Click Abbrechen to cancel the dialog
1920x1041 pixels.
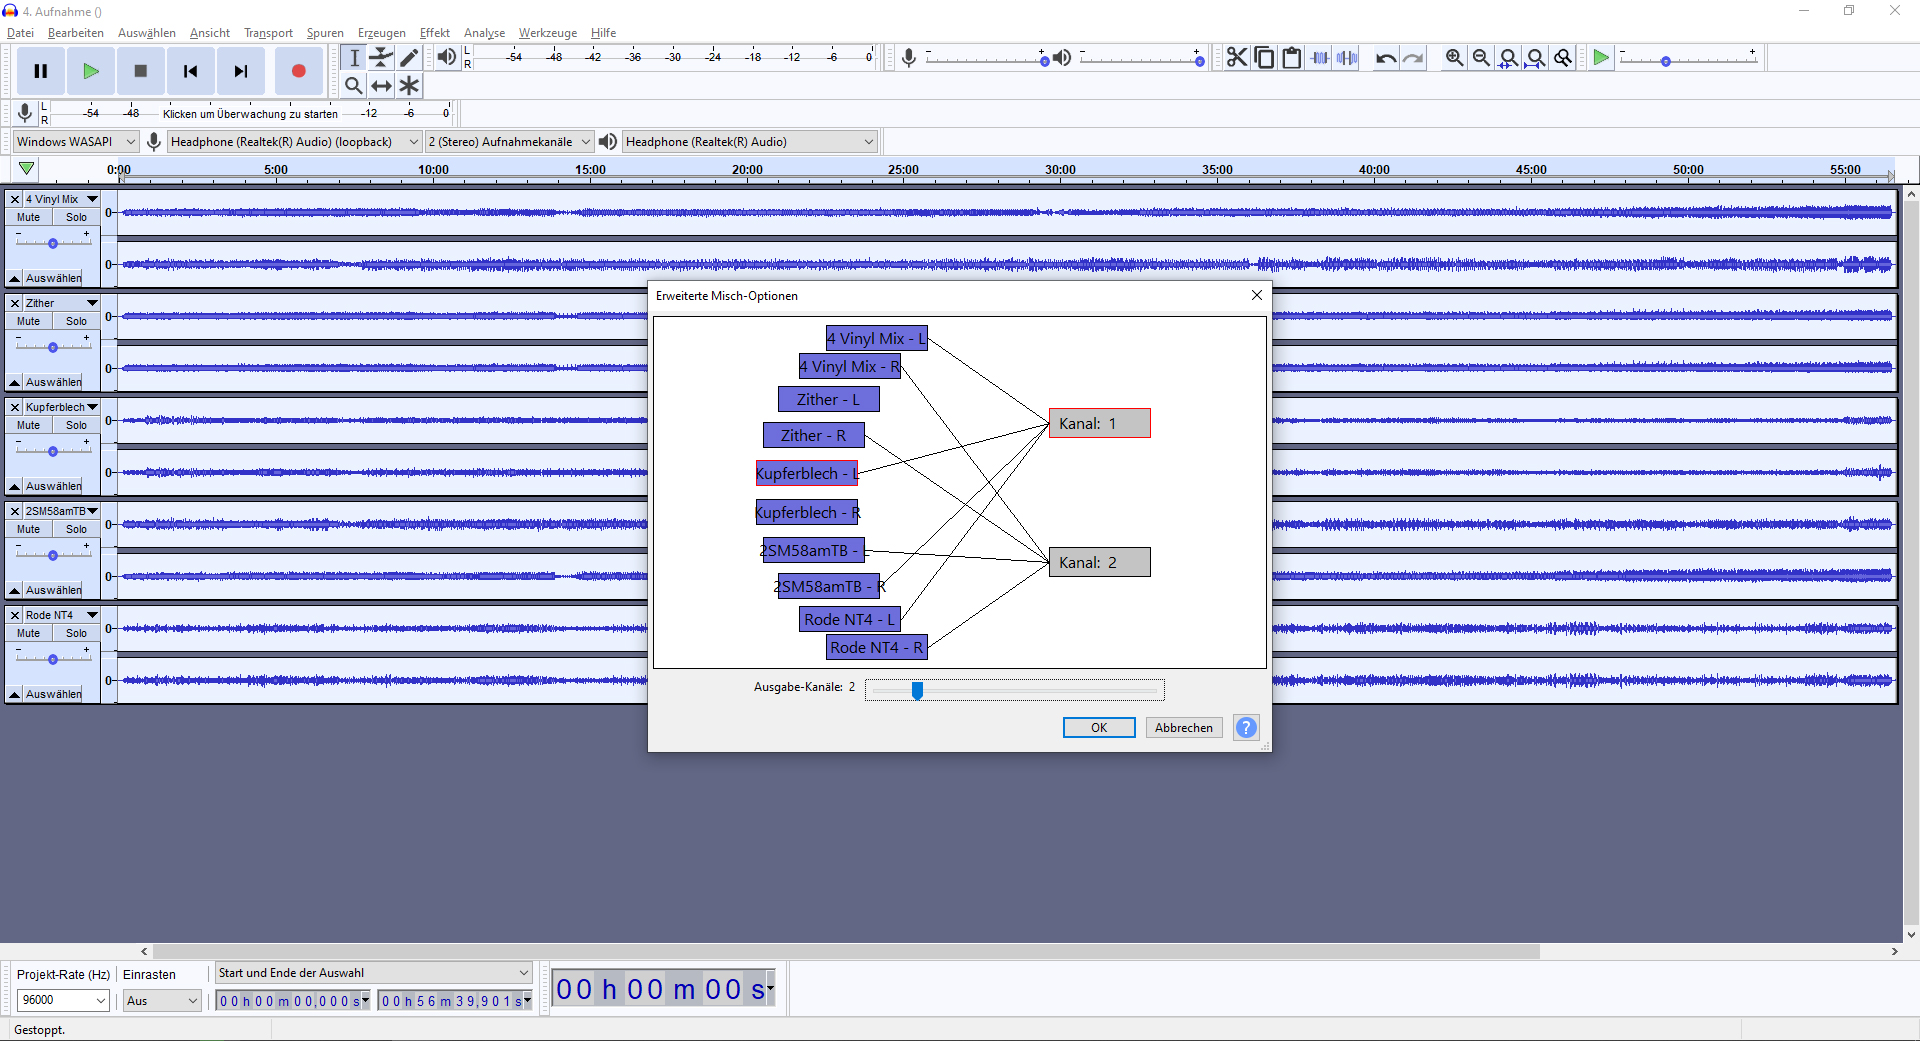point(1184,728)
